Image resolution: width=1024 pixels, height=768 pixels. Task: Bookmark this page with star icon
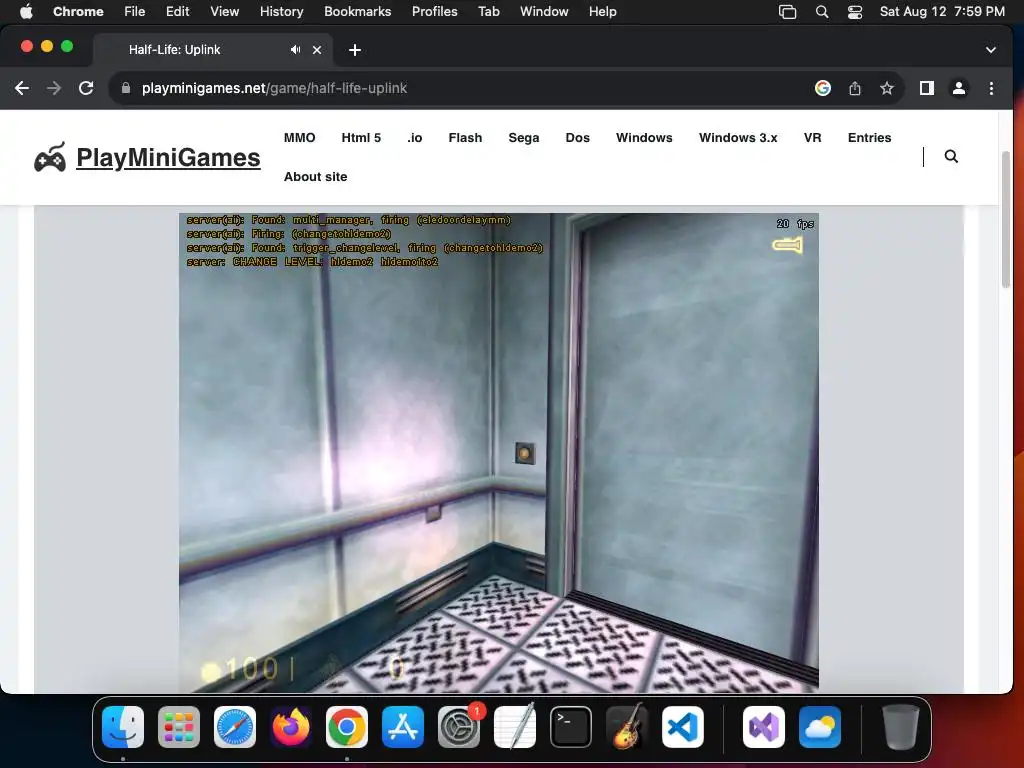tap(886, 88)
